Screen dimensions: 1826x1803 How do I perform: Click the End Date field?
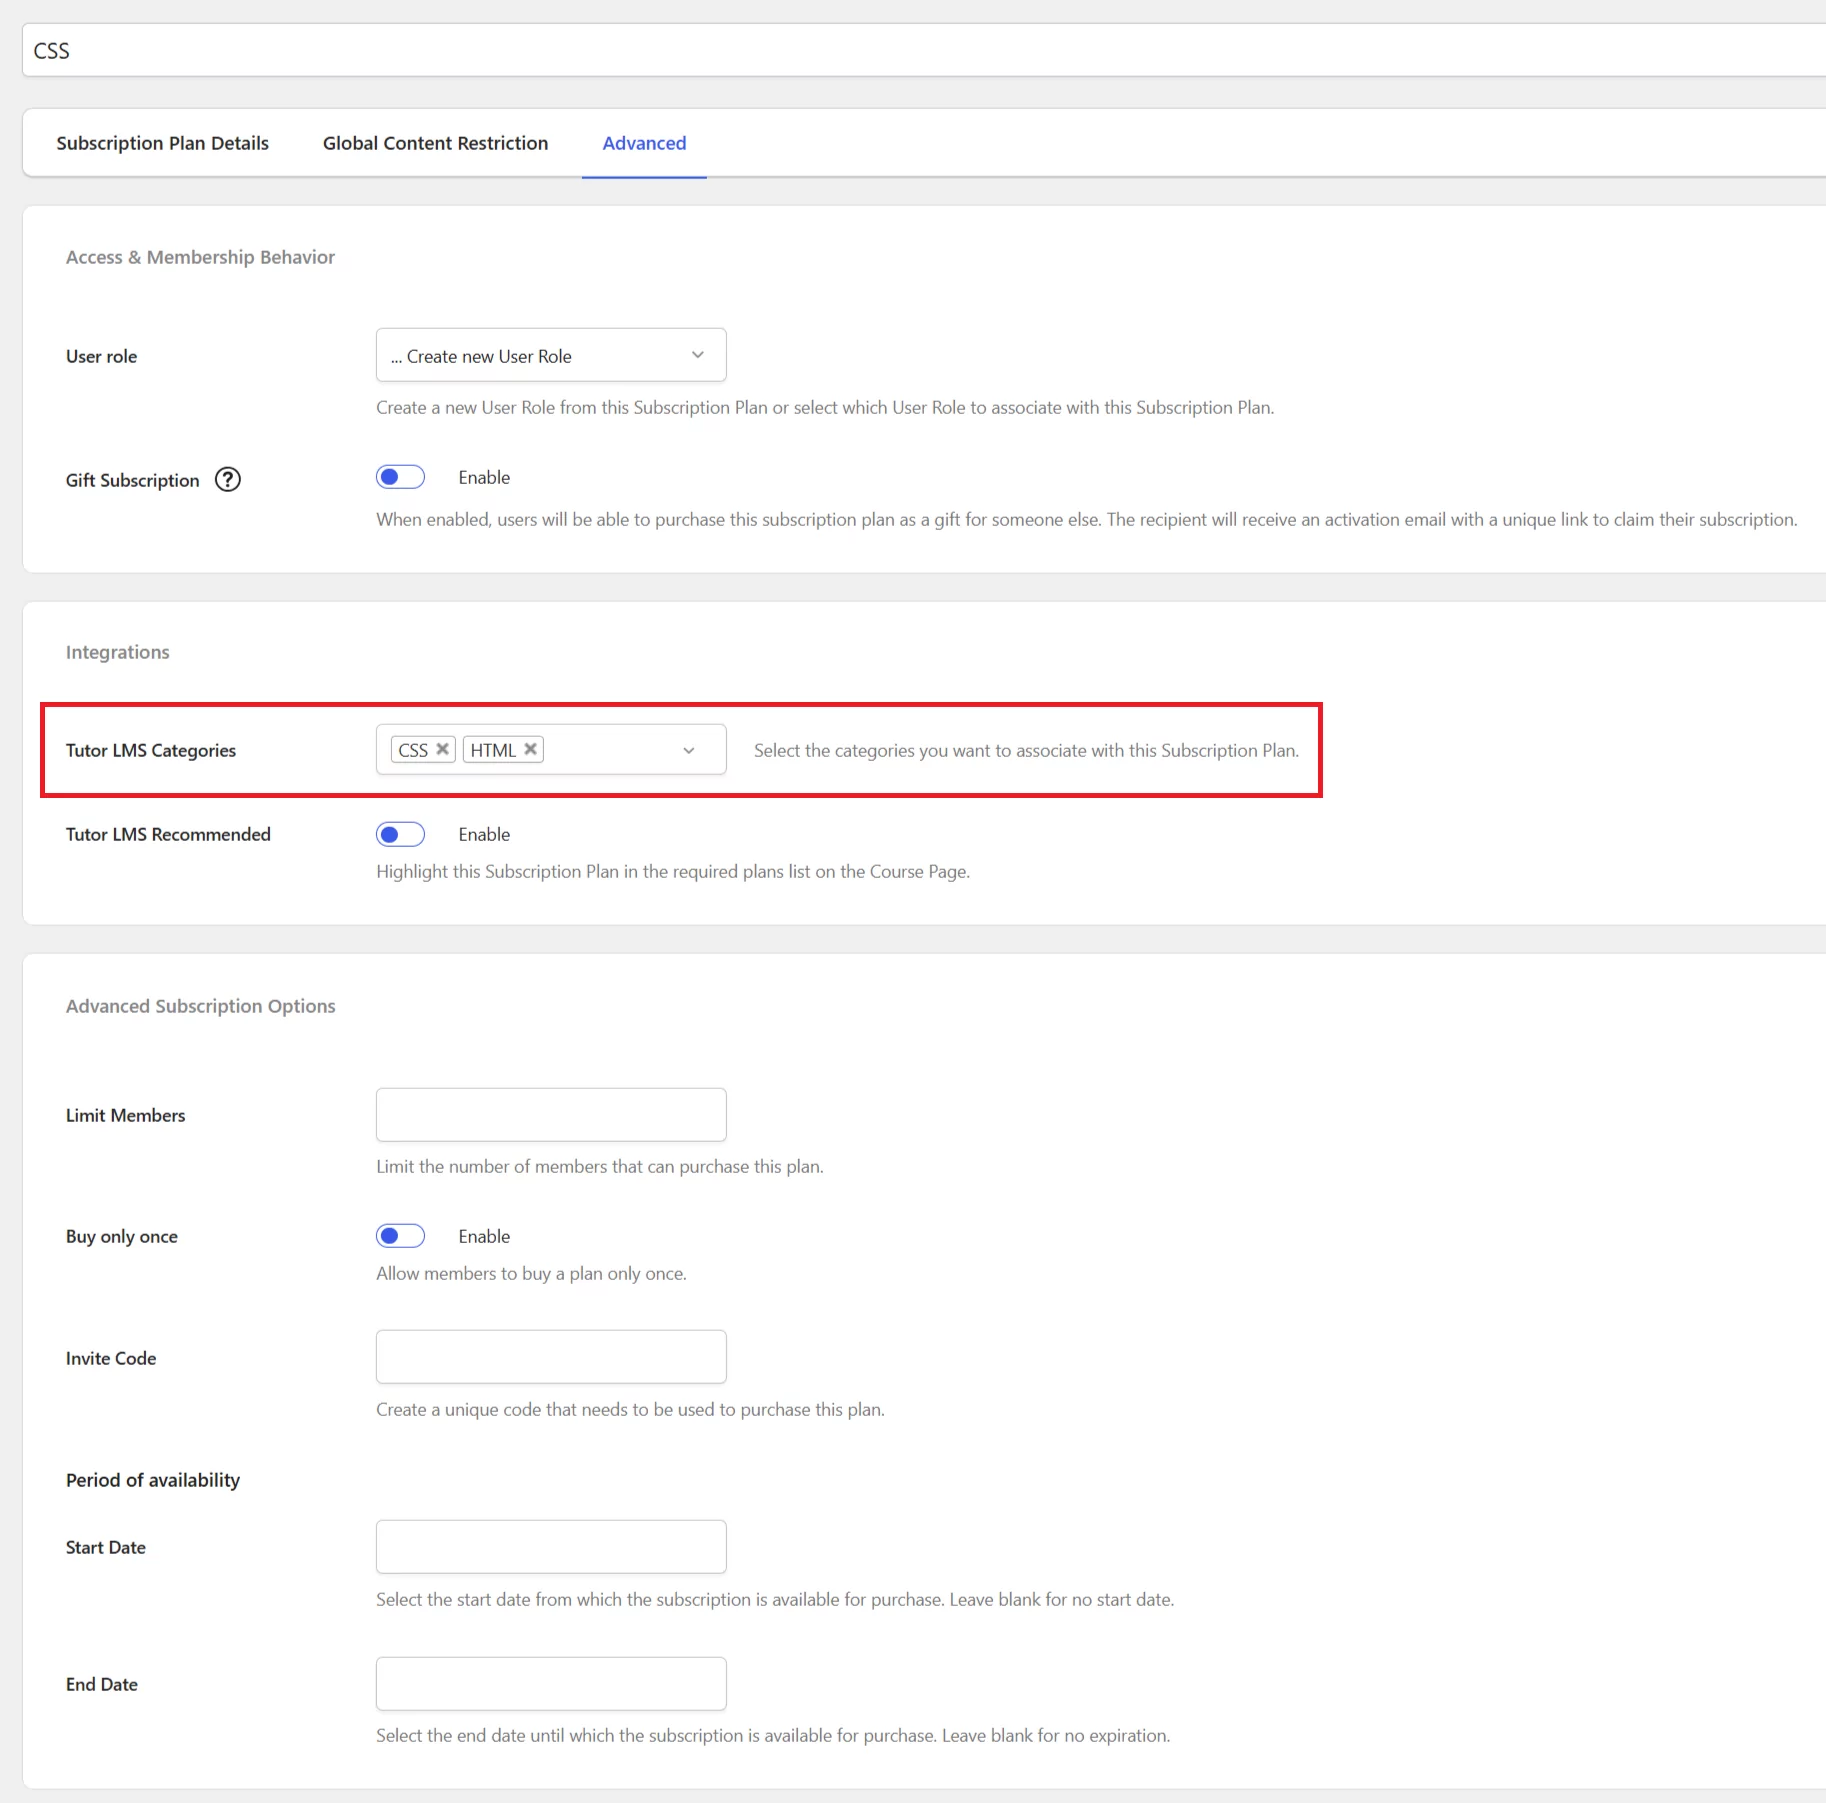tap(551, 1684)
